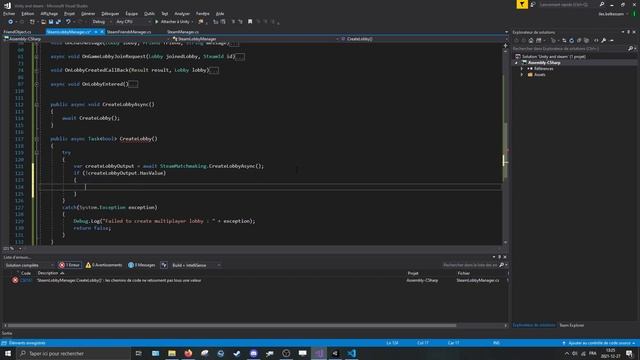Click the Open File toolbar icon
This screenshot has height=360, width=640.
click(43, 22)
